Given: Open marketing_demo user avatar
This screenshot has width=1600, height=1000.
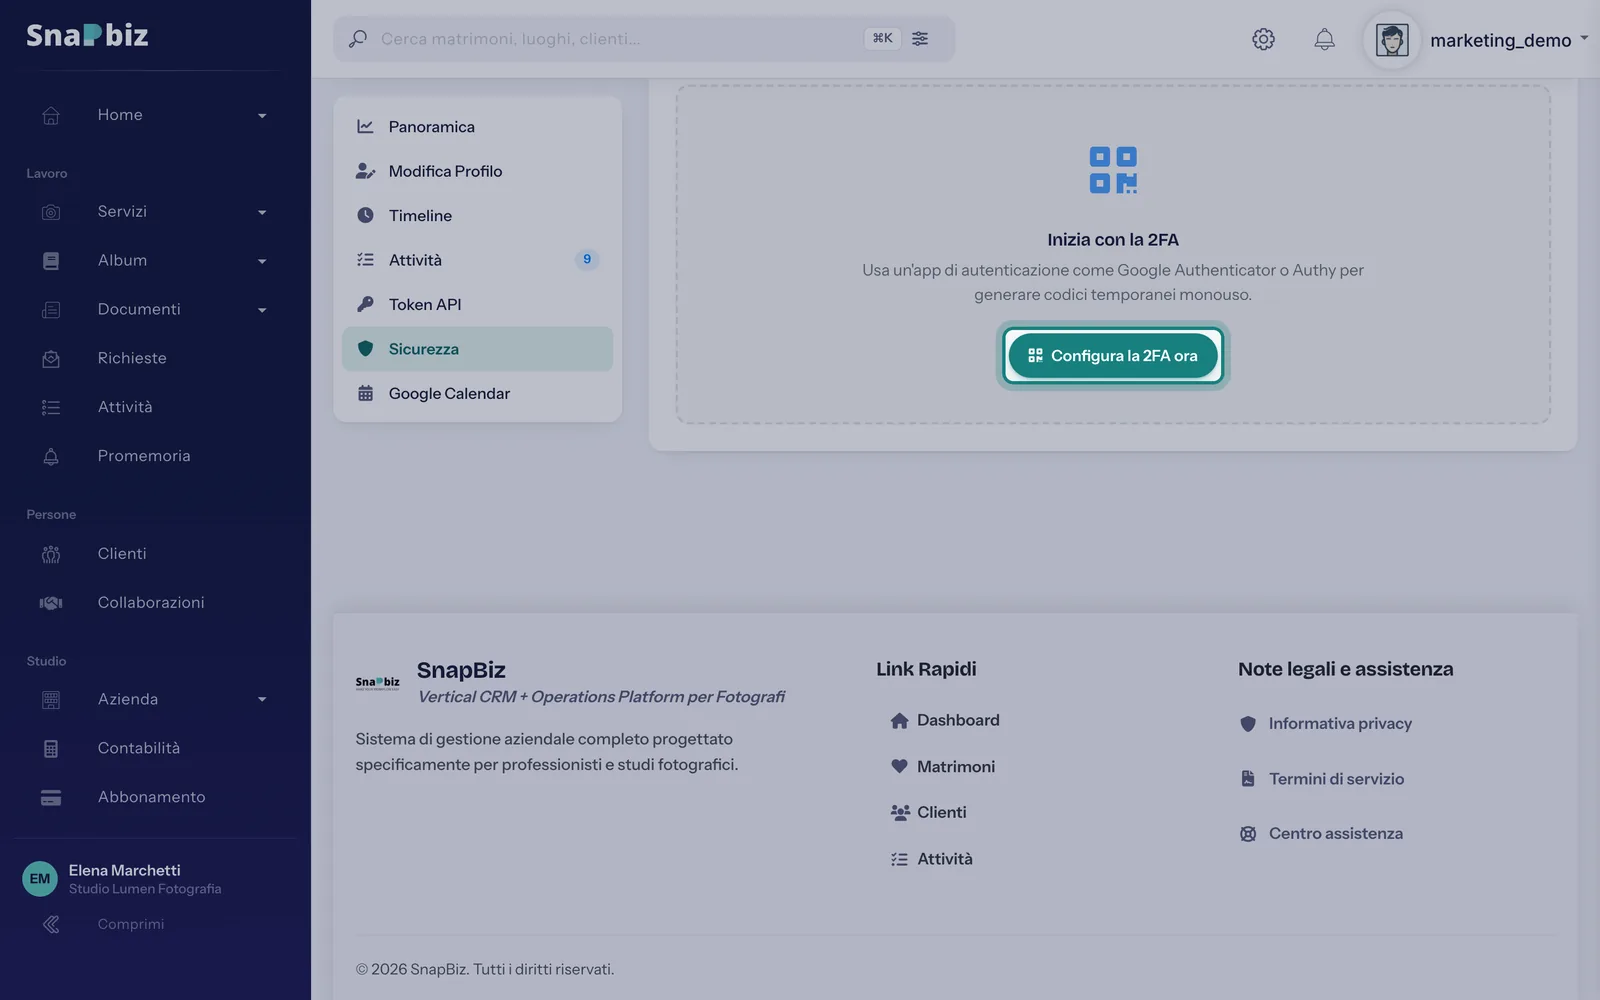Looking at the screenshot, I should [x=1392, y=40].
